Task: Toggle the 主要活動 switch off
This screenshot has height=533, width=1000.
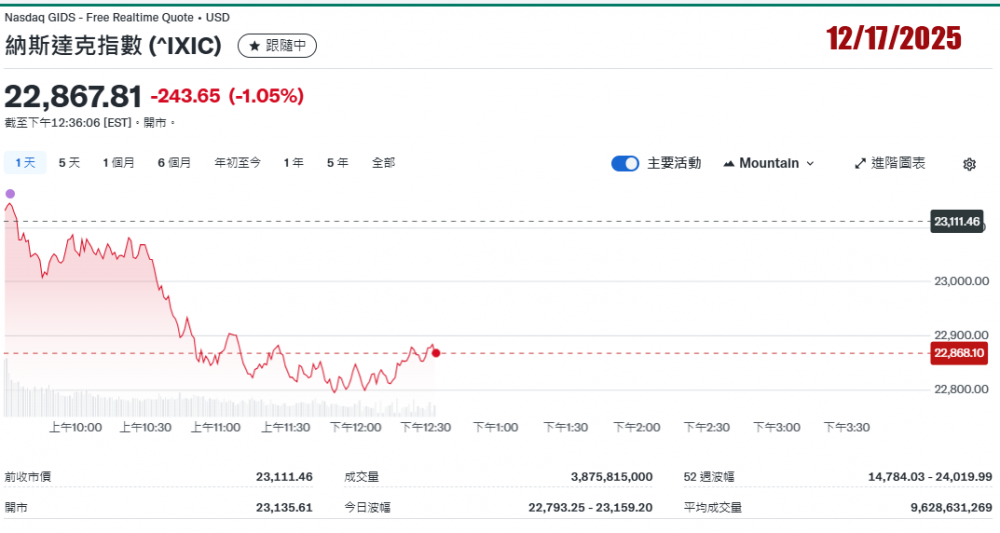Action: pyautogui.click(x=625, y=163)
